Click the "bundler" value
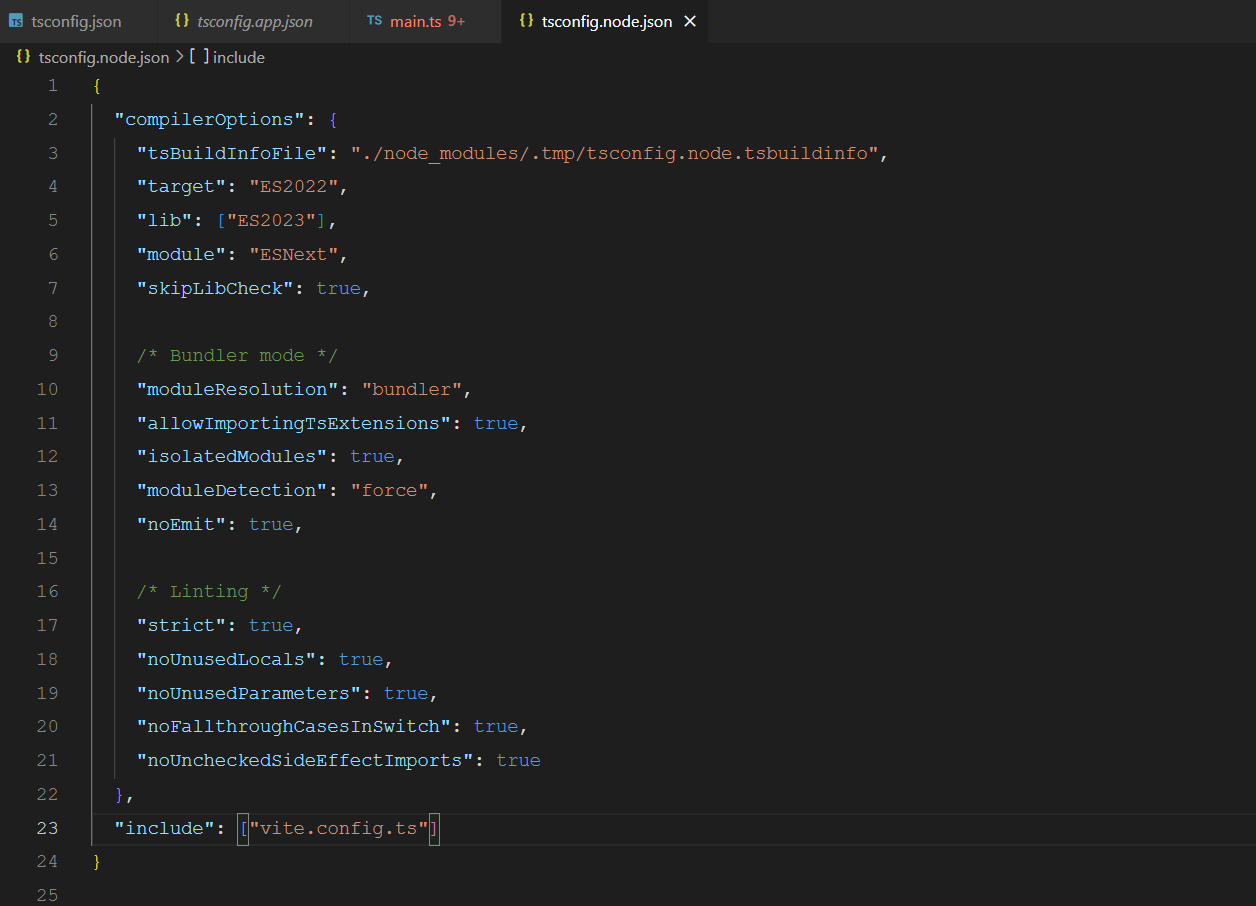 (x=411, y=389)
